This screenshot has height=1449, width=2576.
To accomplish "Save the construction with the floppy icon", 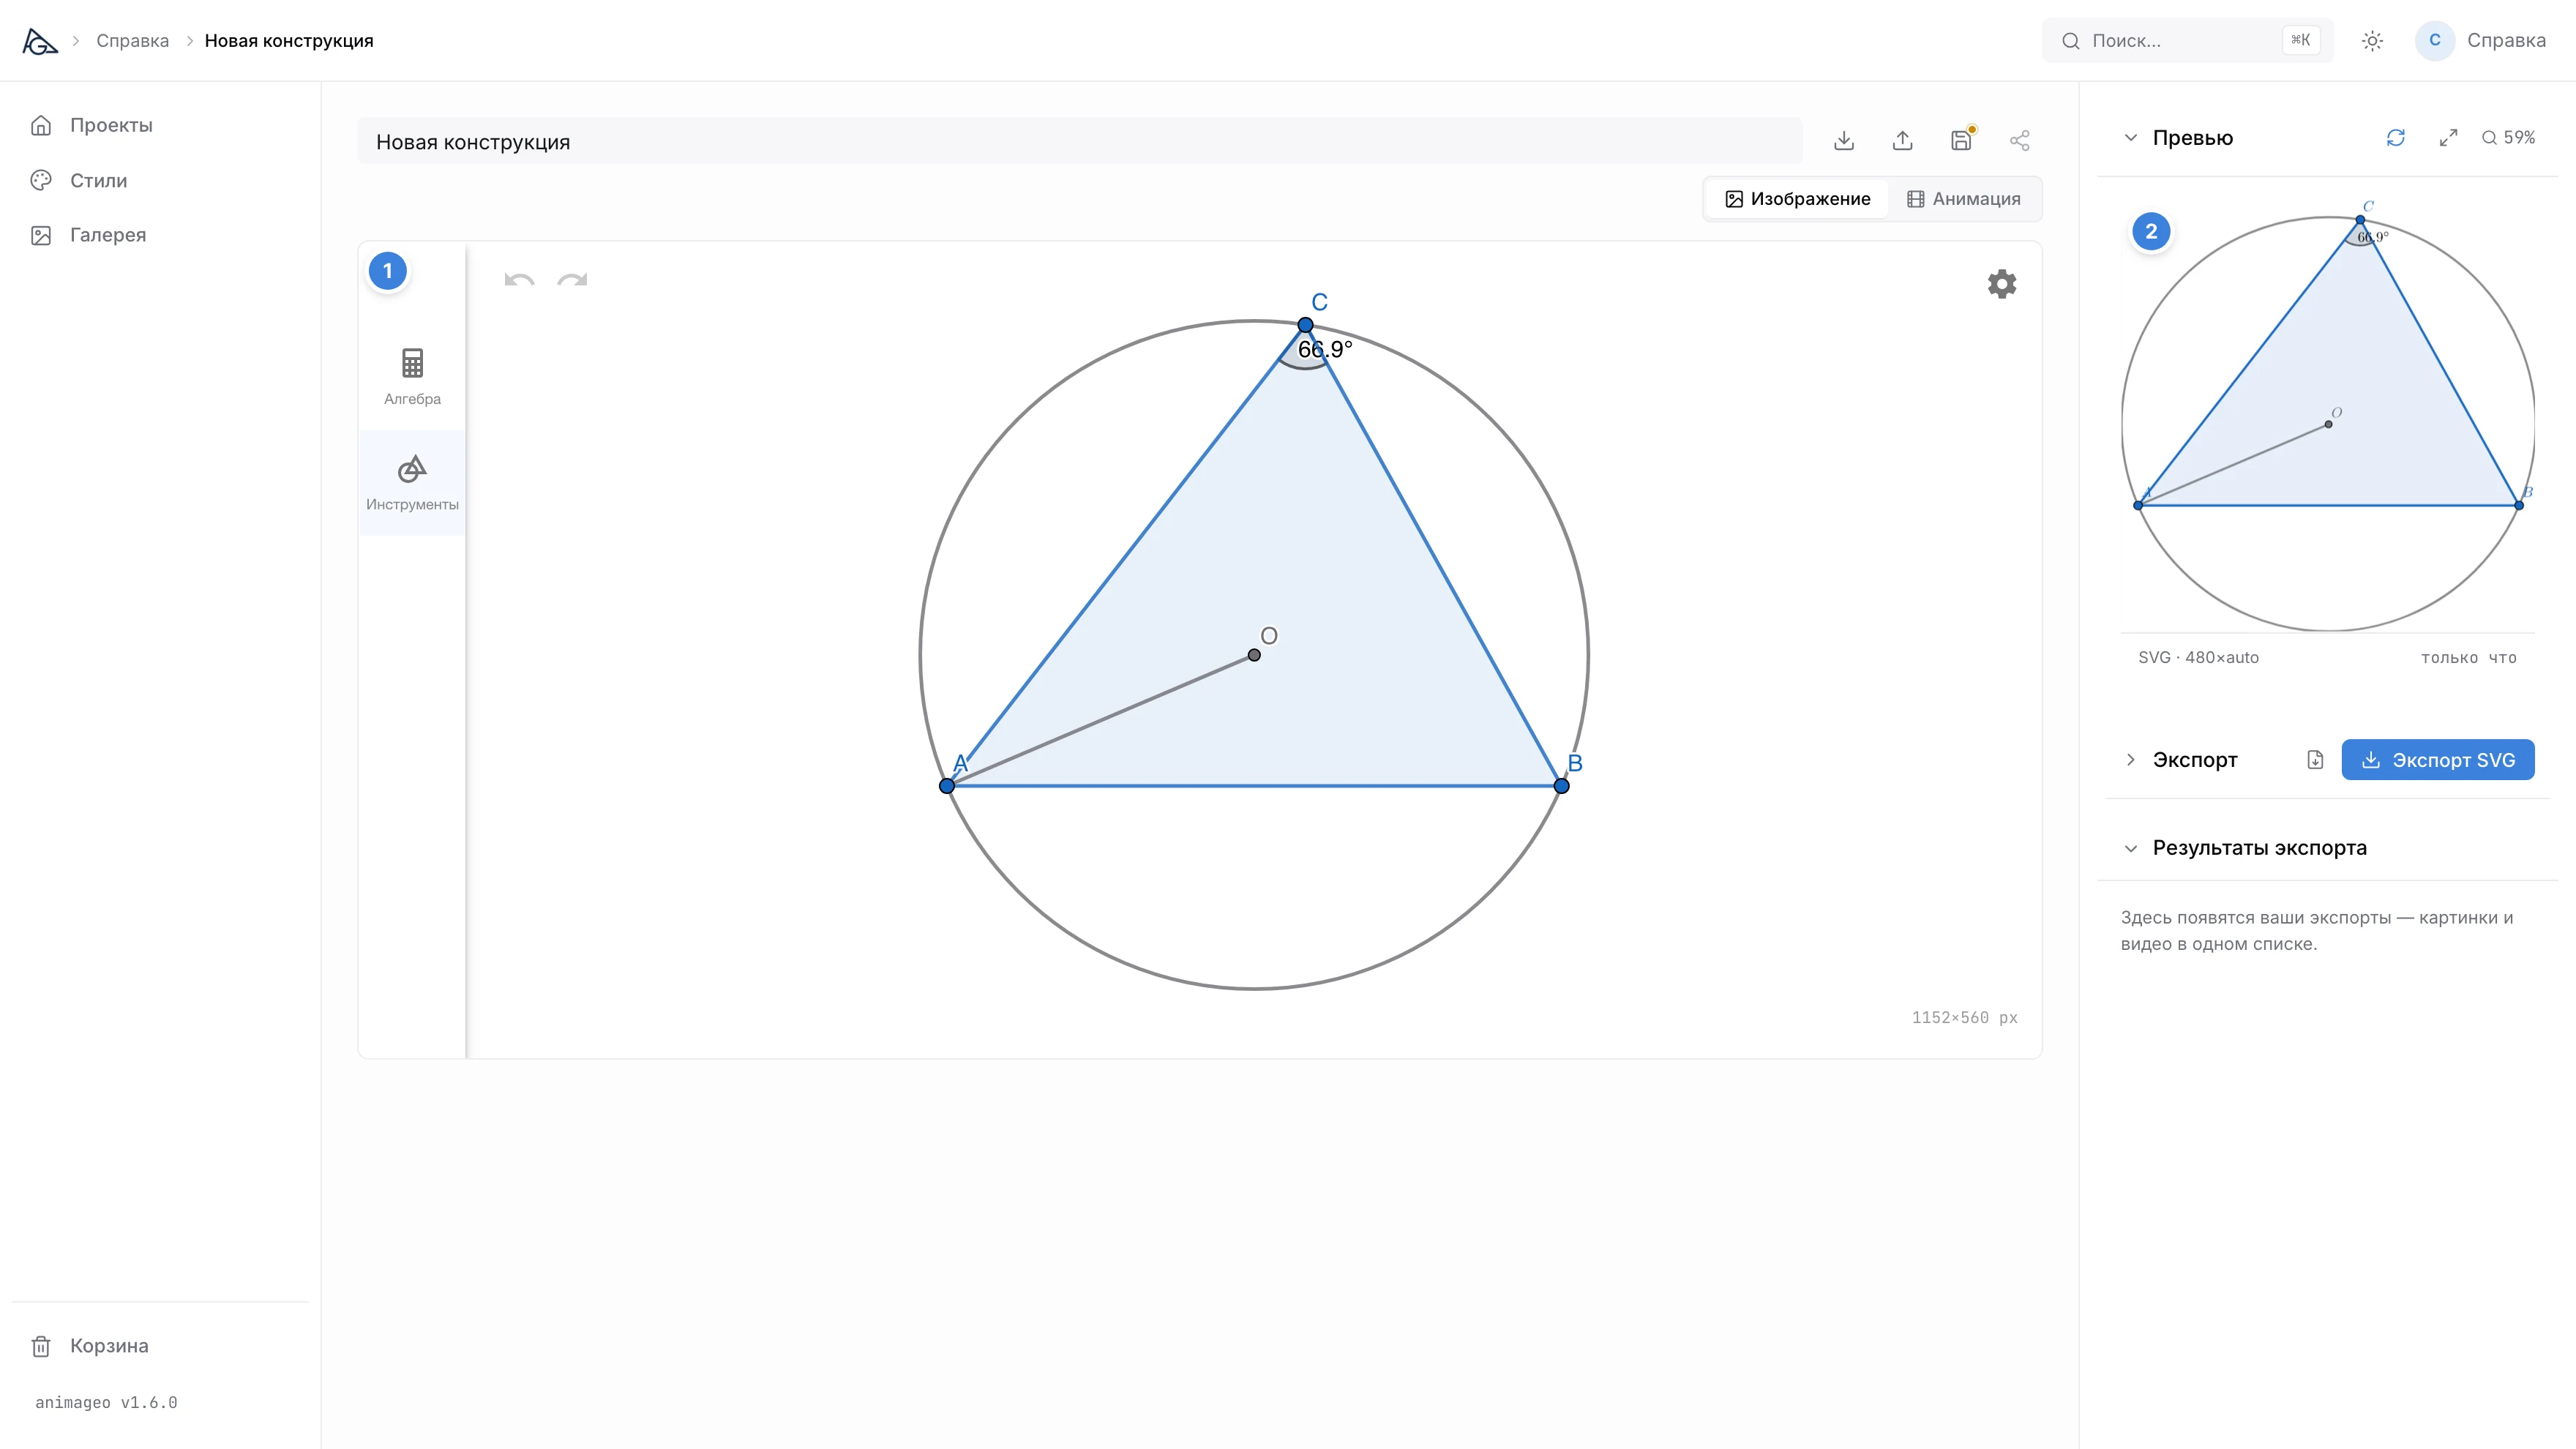I will (x=1961, y=141).
